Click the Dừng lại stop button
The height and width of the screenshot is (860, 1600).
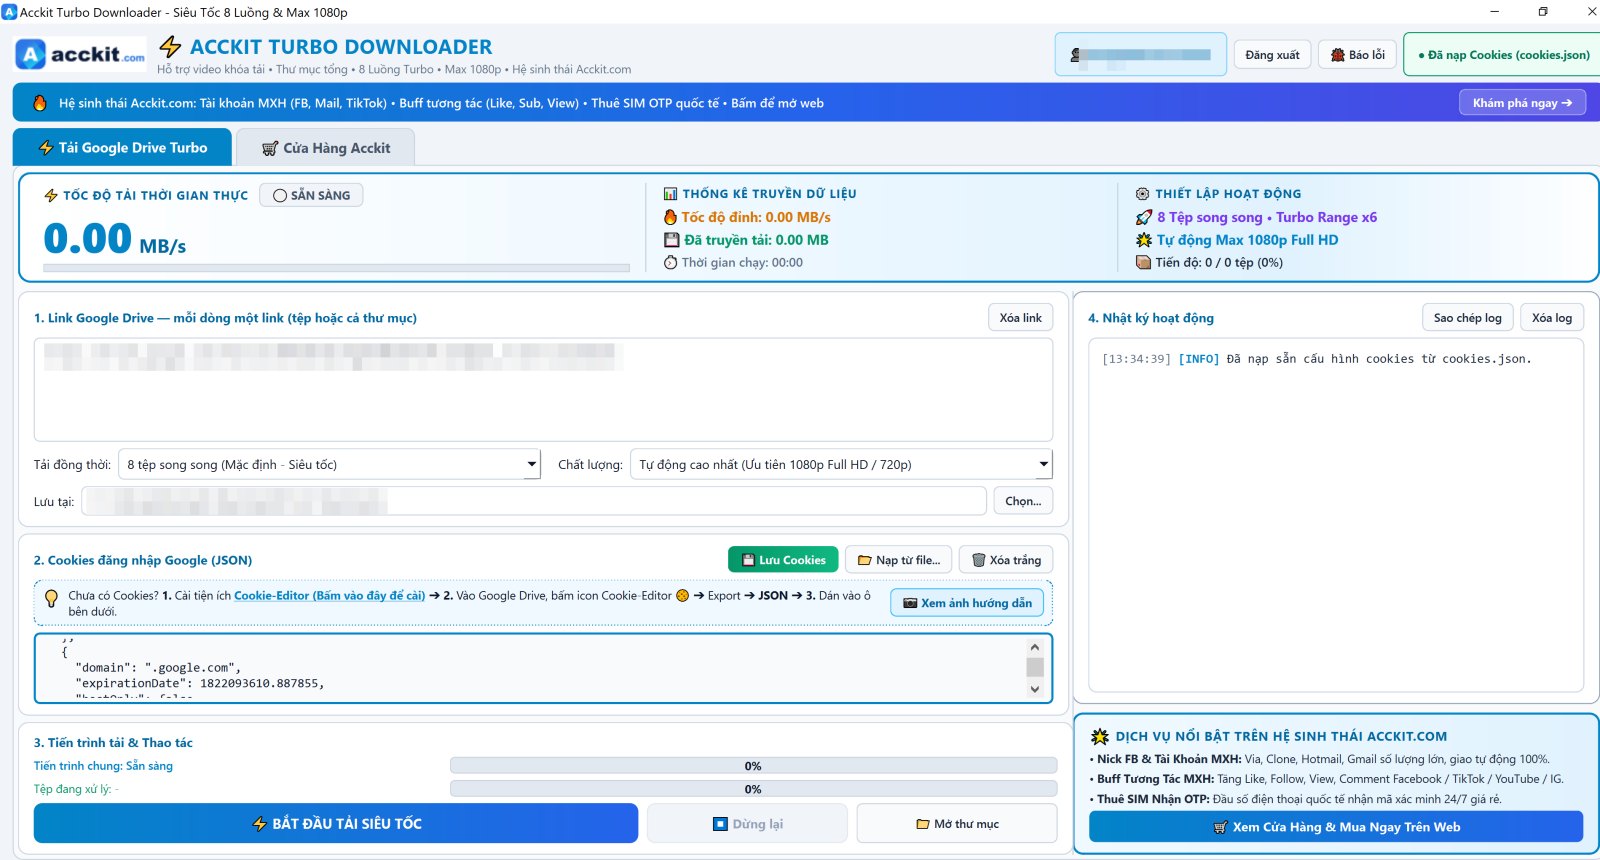747,824
